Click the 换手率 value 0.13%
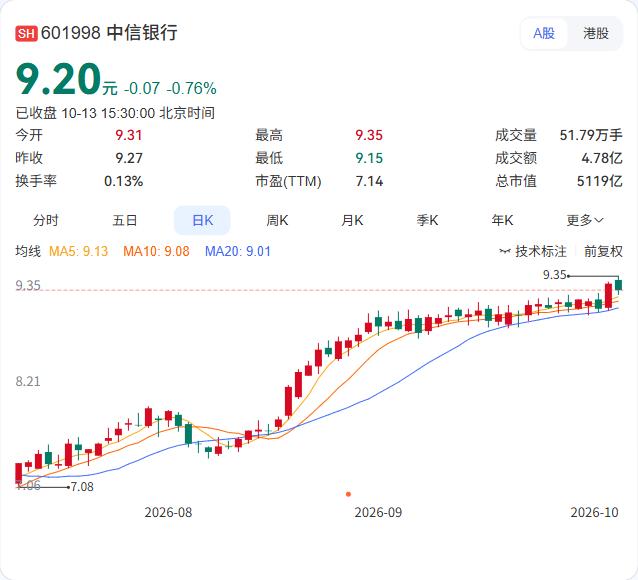638x580 pixels. pos(123,181)
